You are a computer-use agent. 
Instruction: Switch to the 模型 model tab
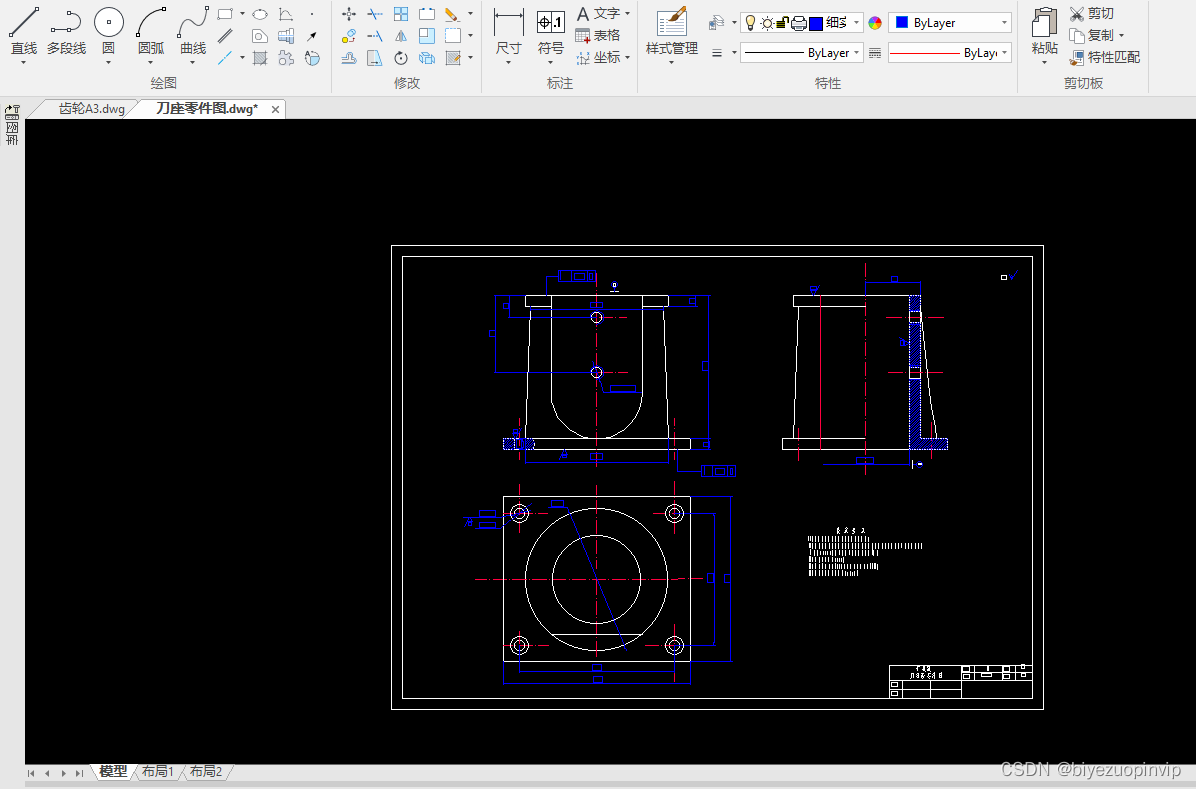(113, 771)
